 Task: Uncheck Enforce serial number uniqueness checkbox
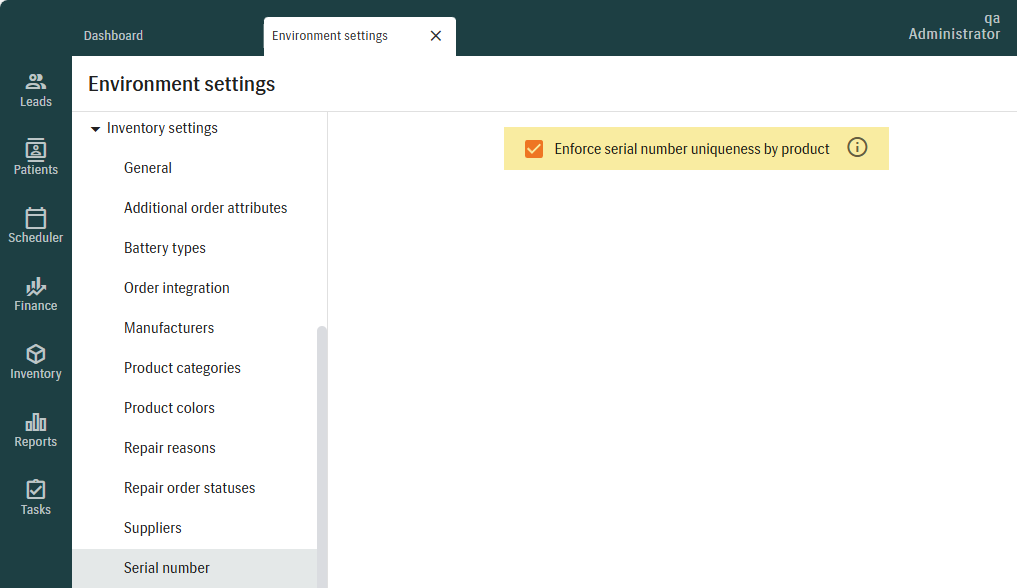(x=534, y=149)
